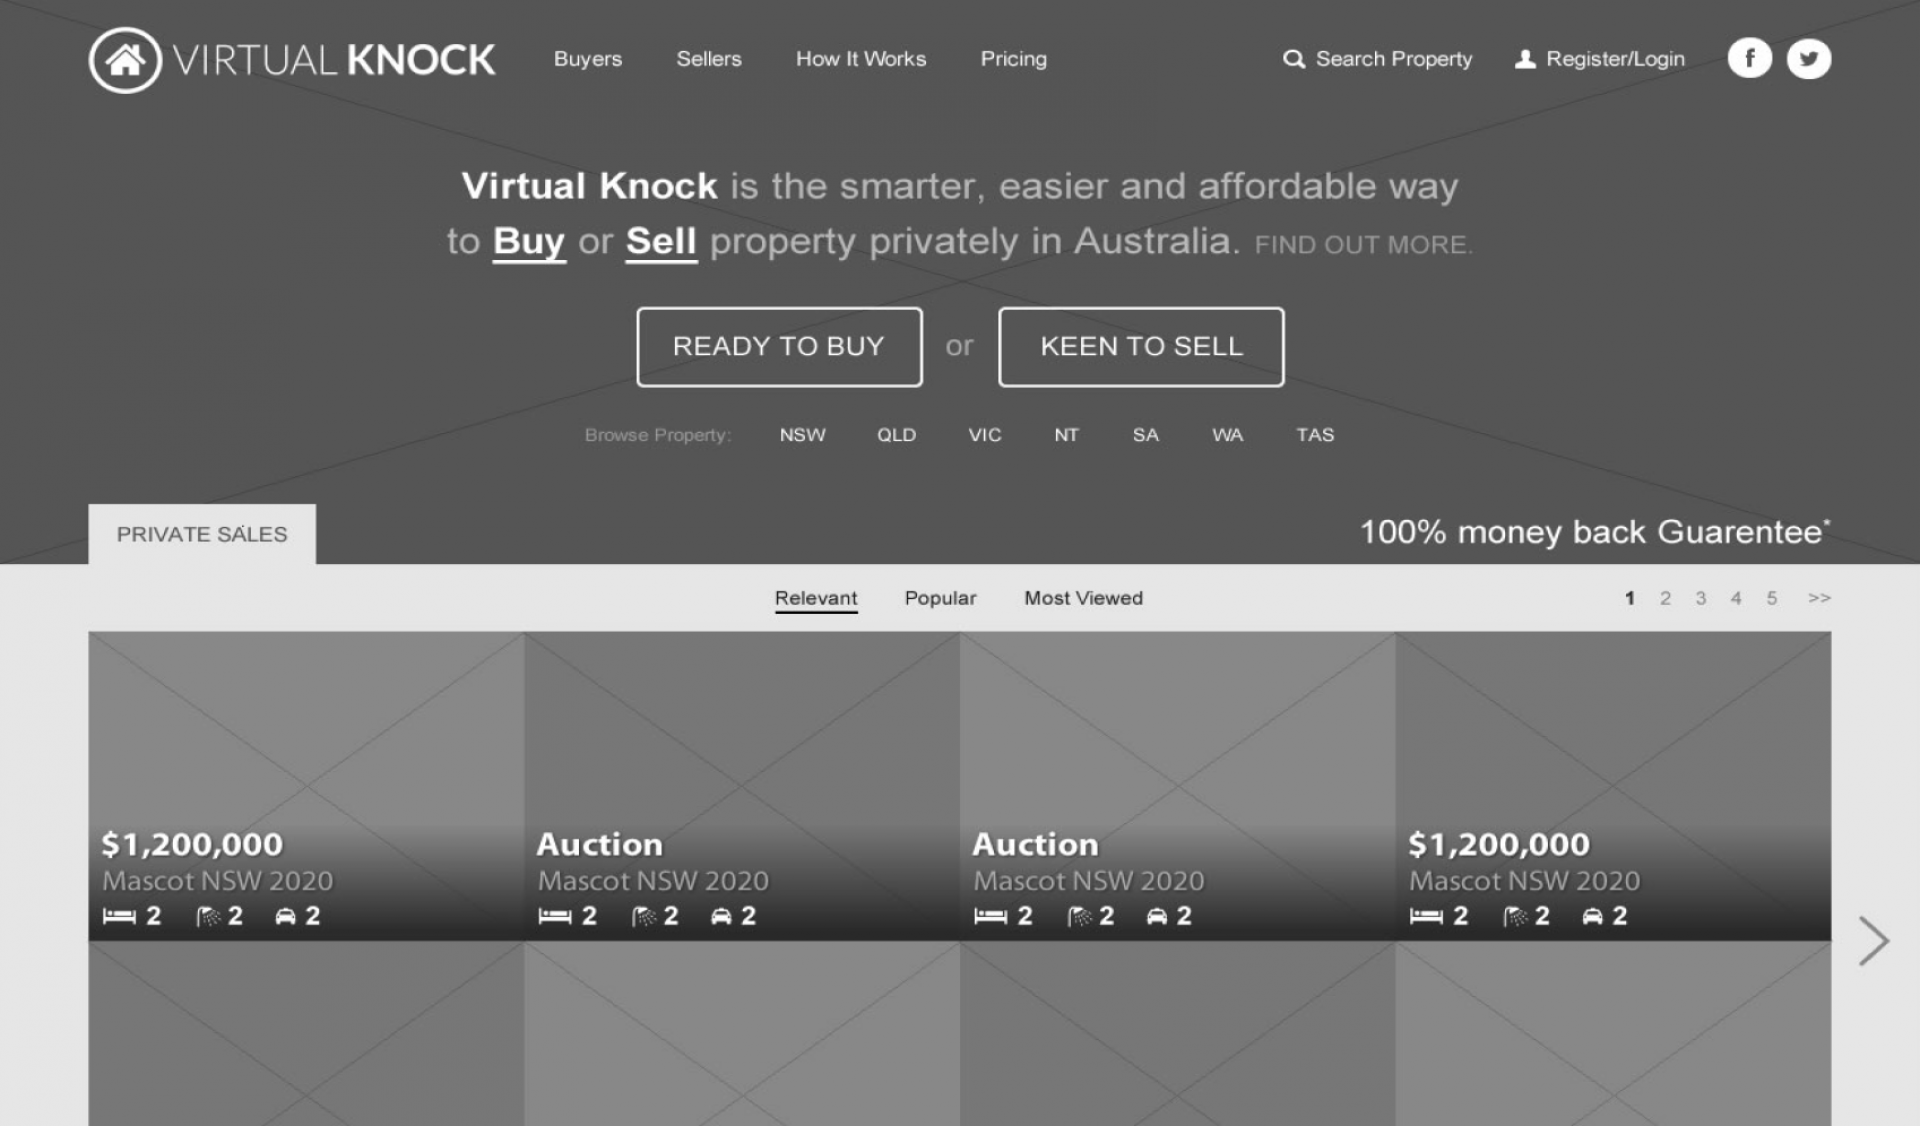Open the Twitter social icon

(x=1808, y=59)
